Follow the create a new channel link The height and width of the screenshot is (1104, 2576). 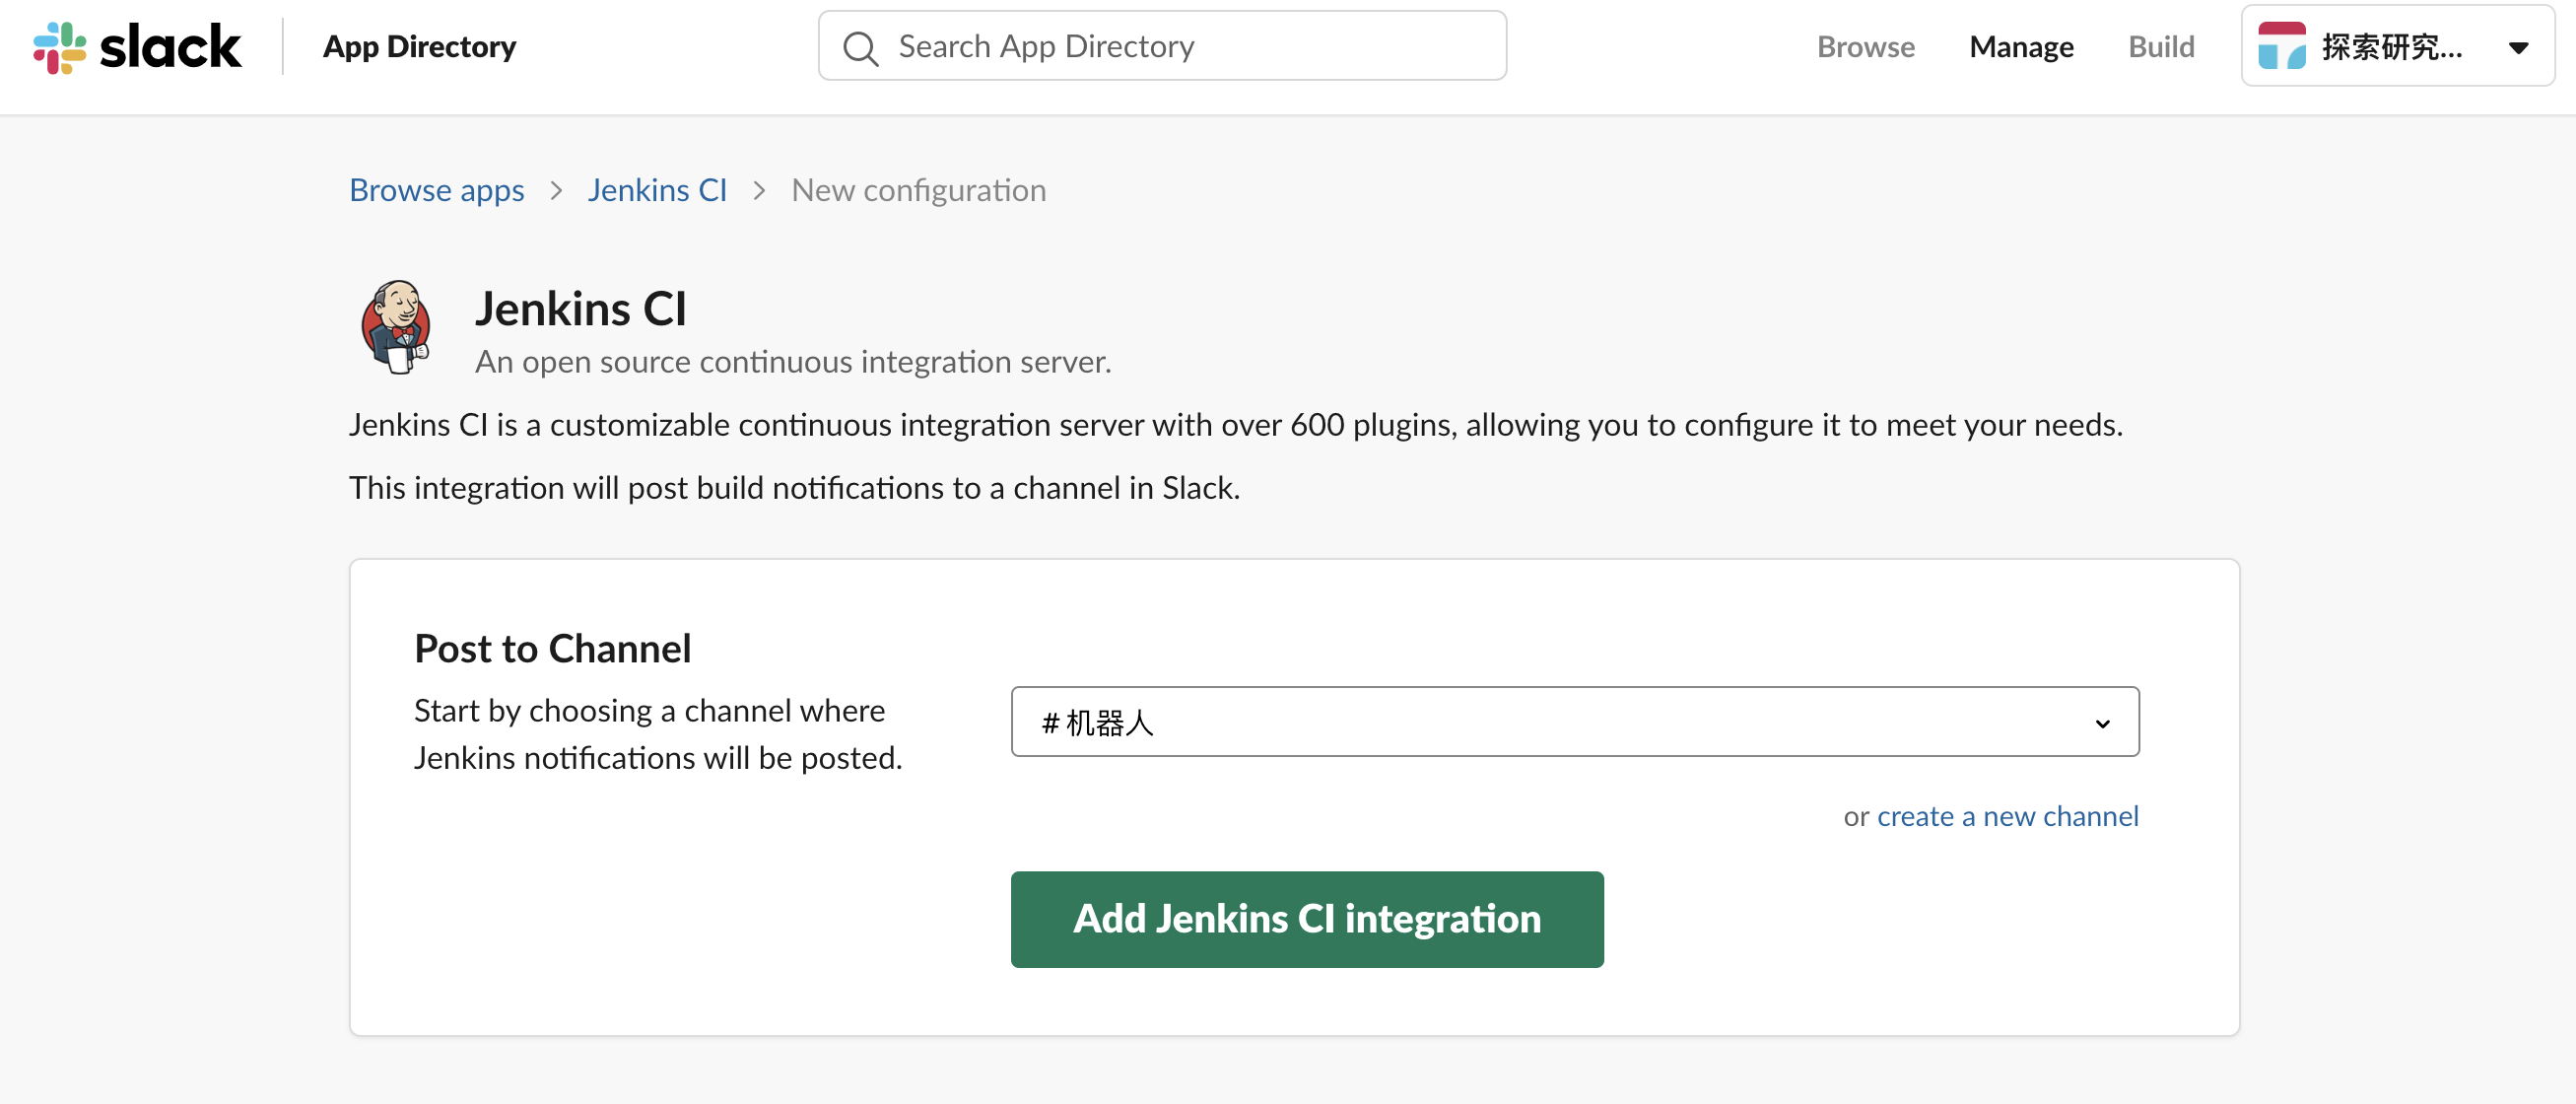[2007, 816]
